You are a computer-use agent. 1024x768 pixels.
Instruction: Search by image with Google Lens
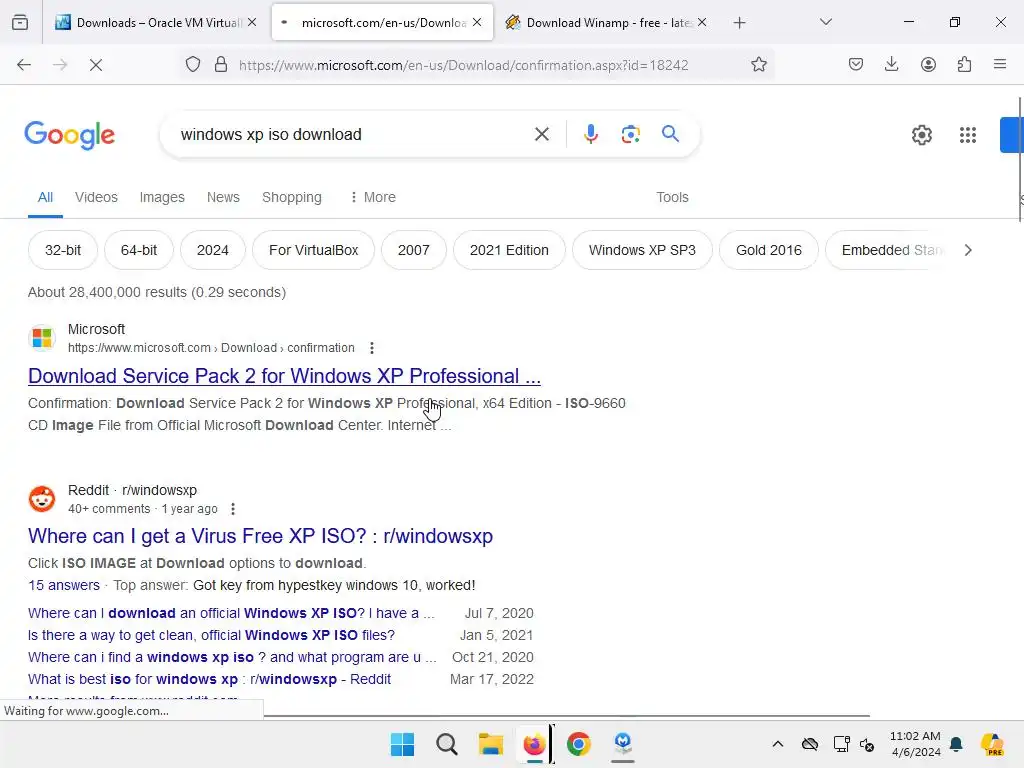click(x=630, y=135)
